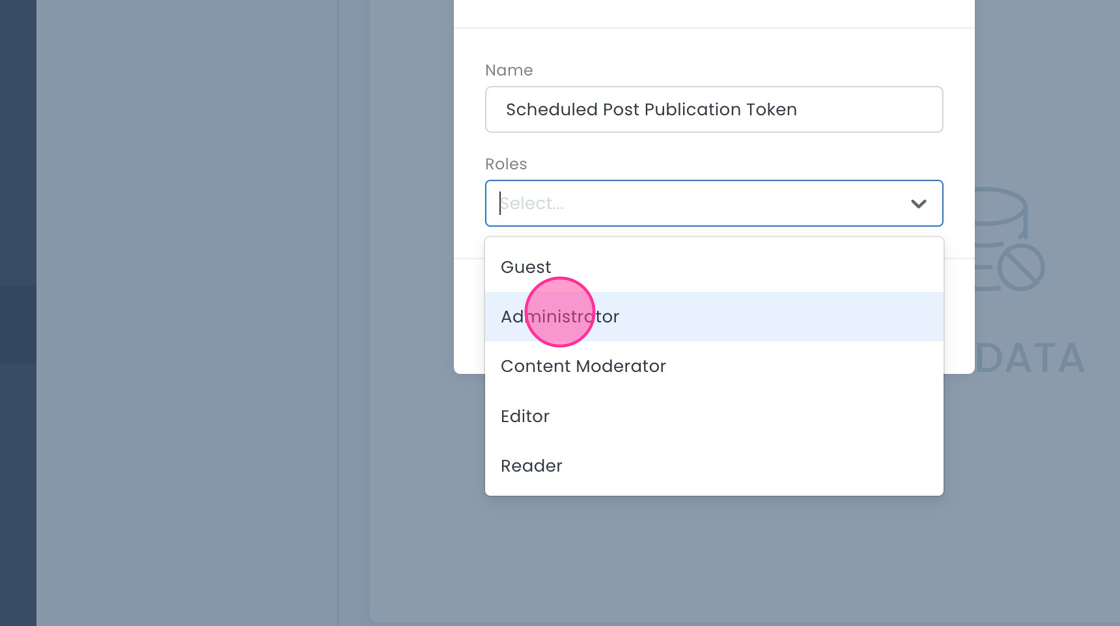The image size is (1120, 626).
Task: Click the dark left navigation sidebar
Action: 18,150
